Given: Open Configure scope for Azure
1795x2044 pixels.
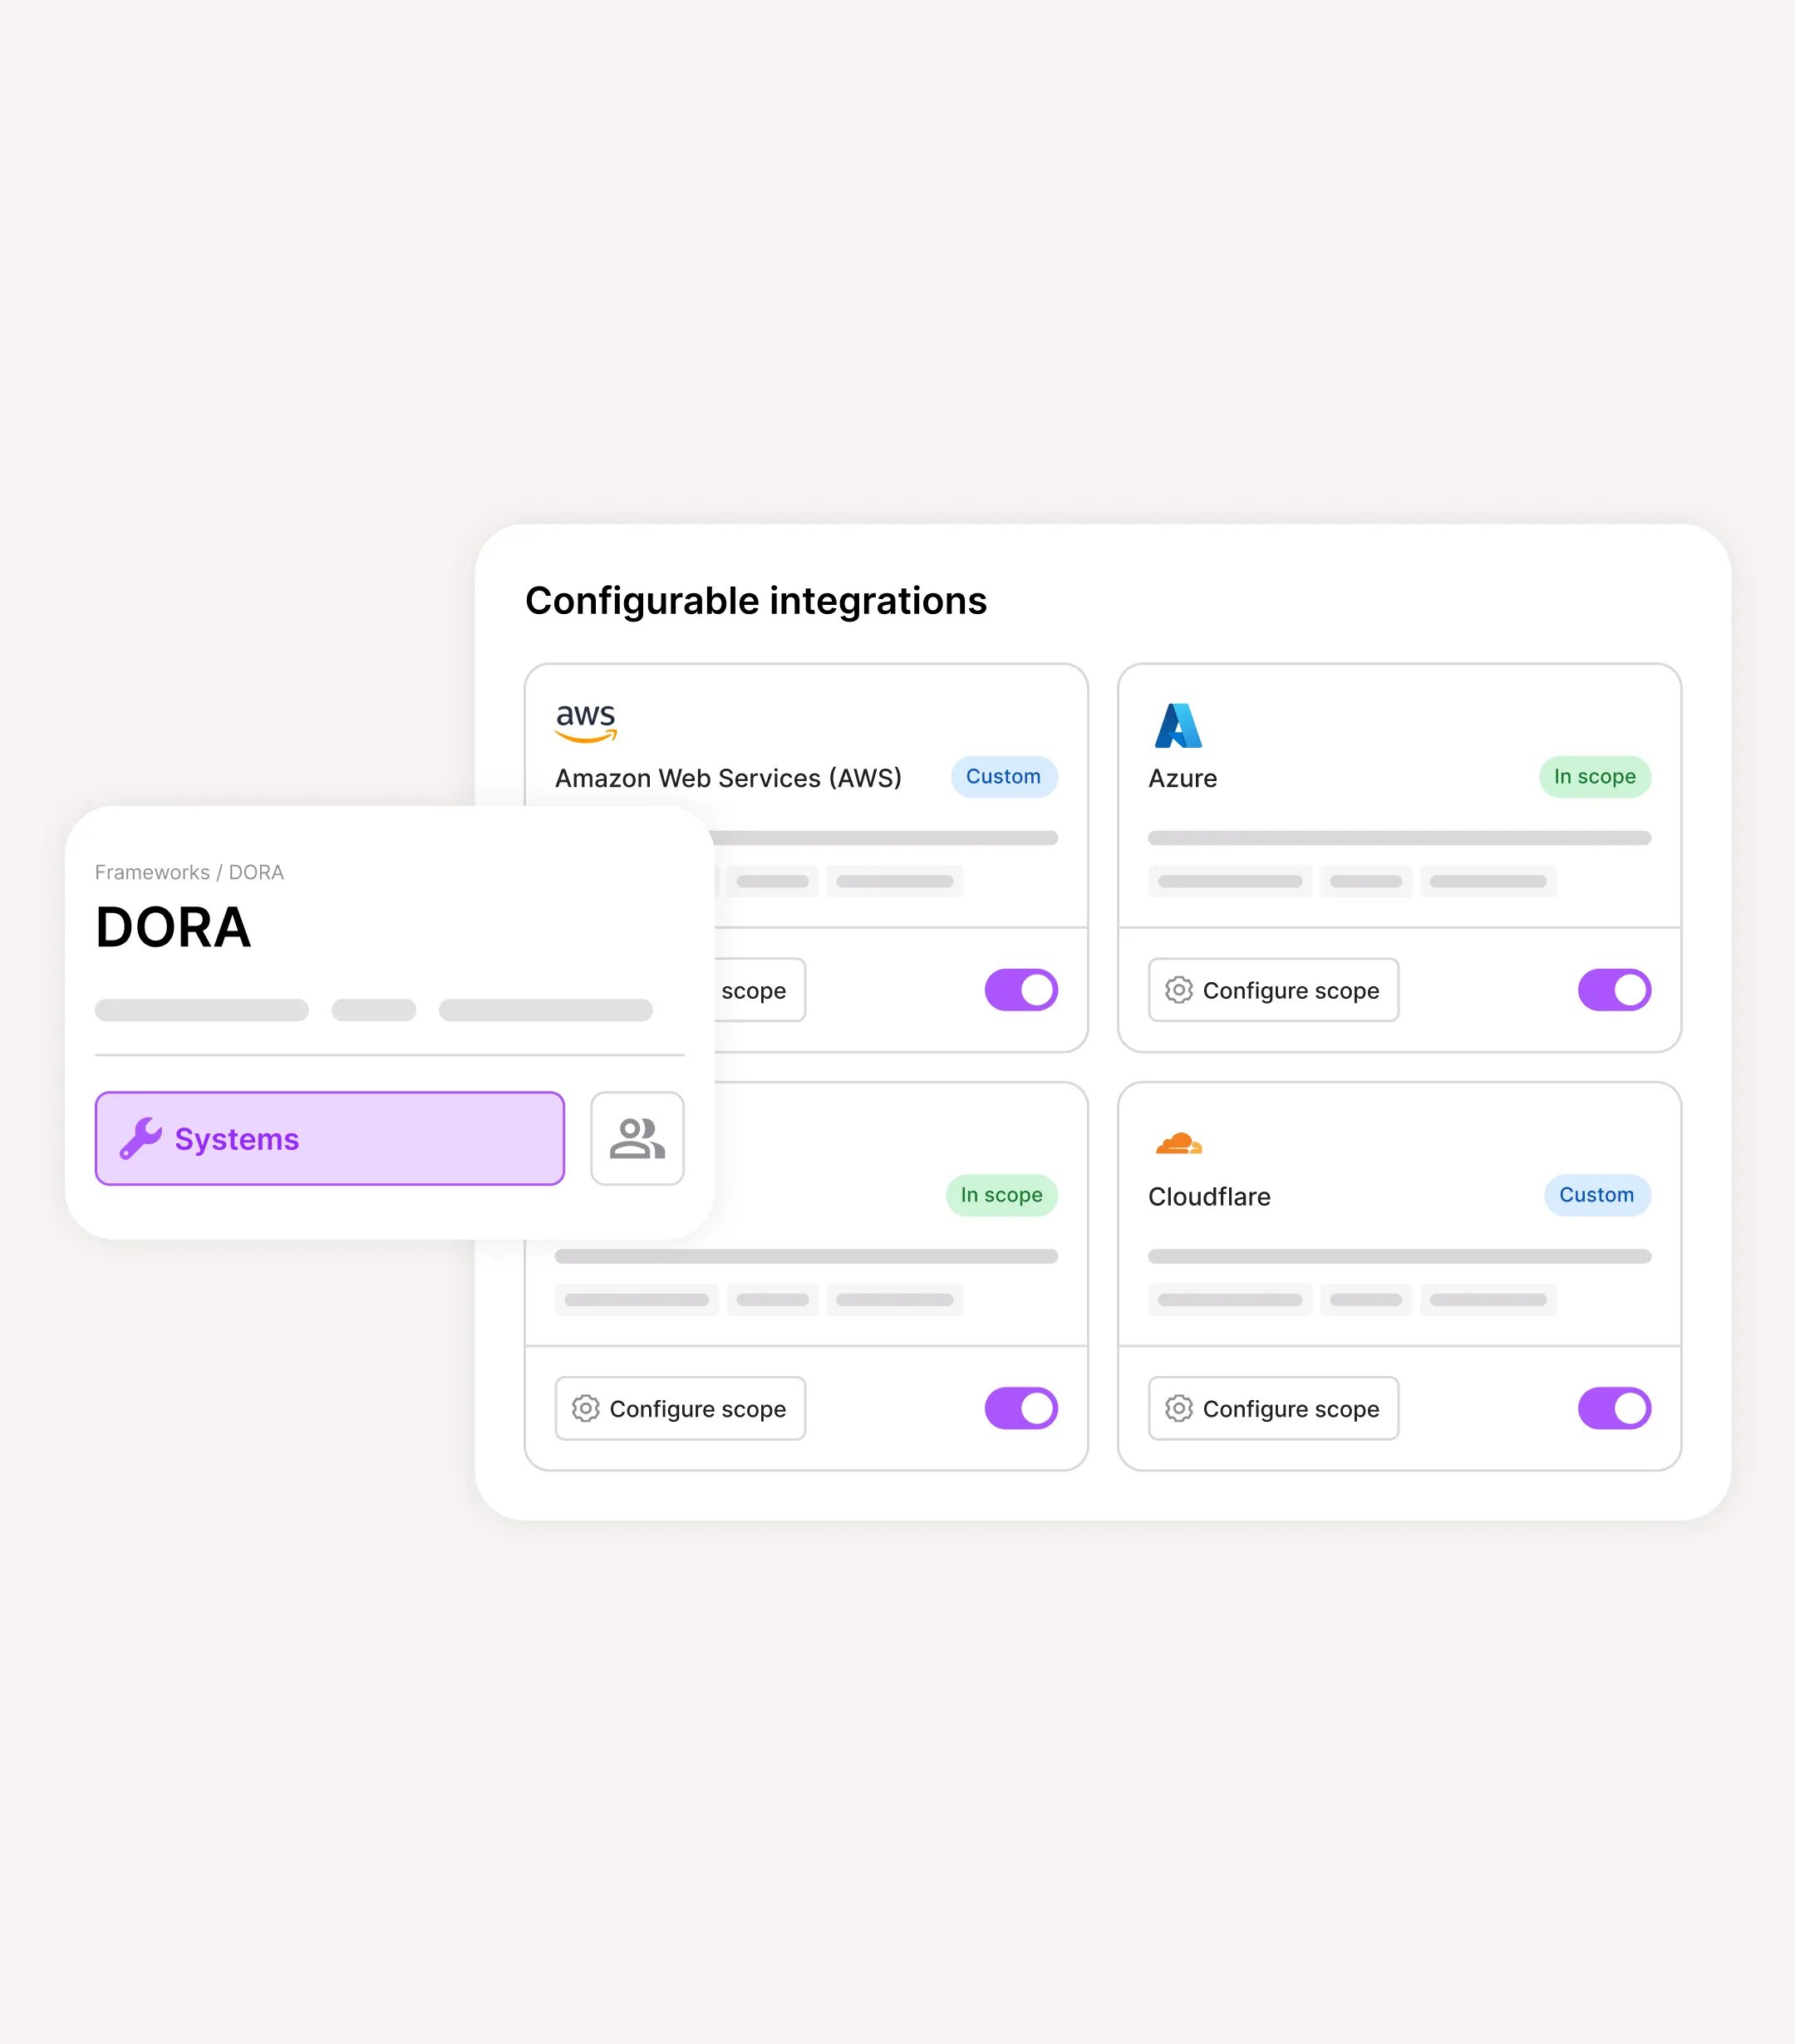Looking at the screenshot, I should click(x=1273, y=990).
